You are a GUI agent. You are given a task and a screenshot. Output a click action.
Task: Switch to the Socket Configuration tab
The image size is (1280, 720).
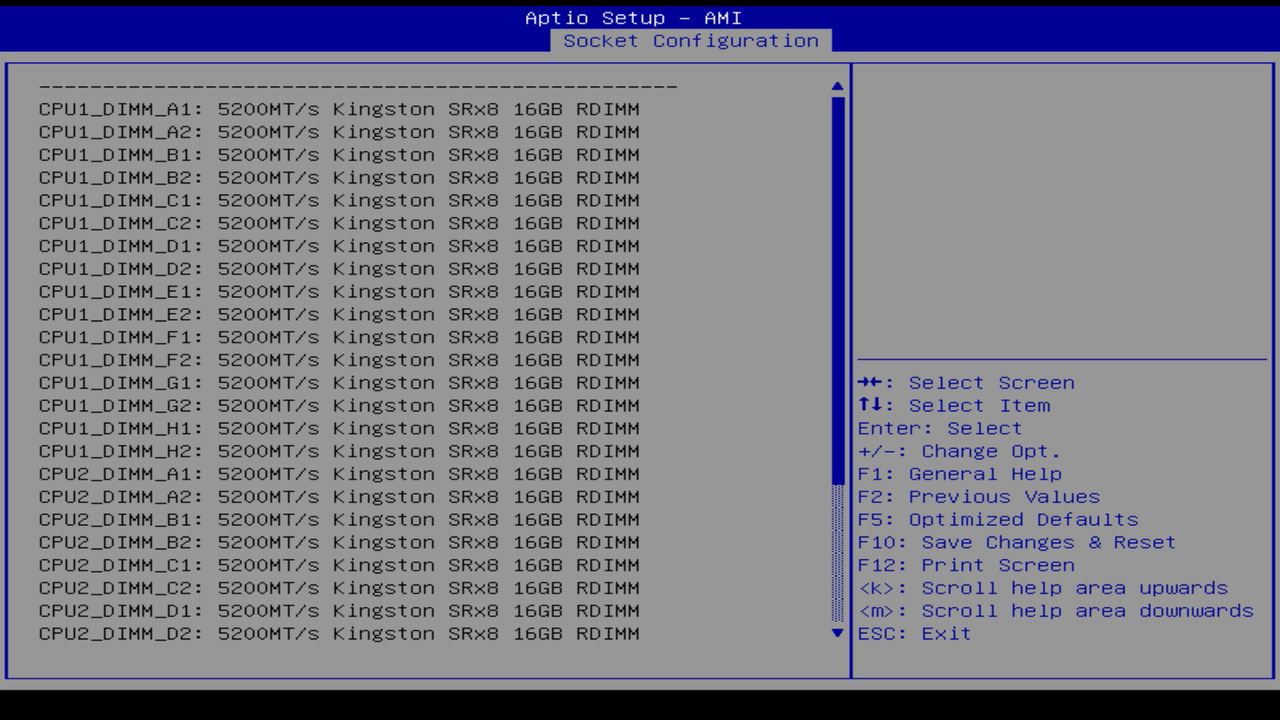692,41
